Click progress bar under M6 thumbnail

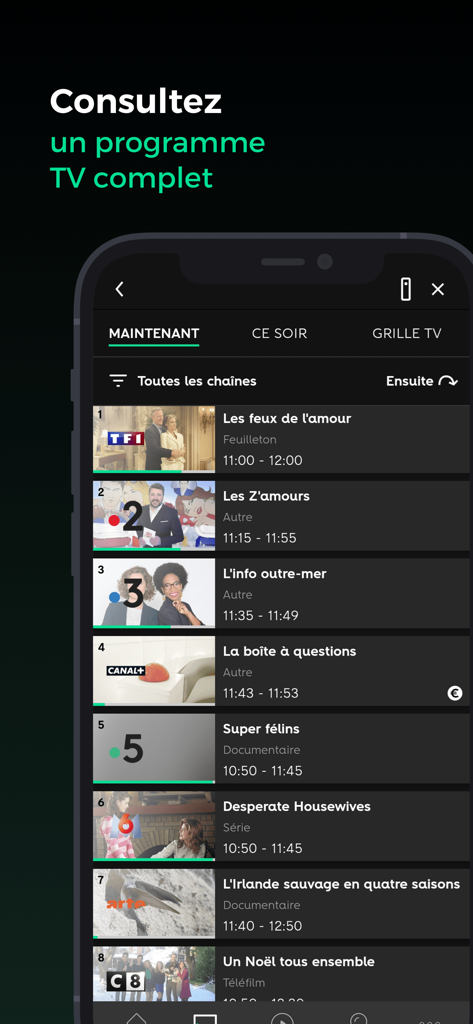point(154,859)
